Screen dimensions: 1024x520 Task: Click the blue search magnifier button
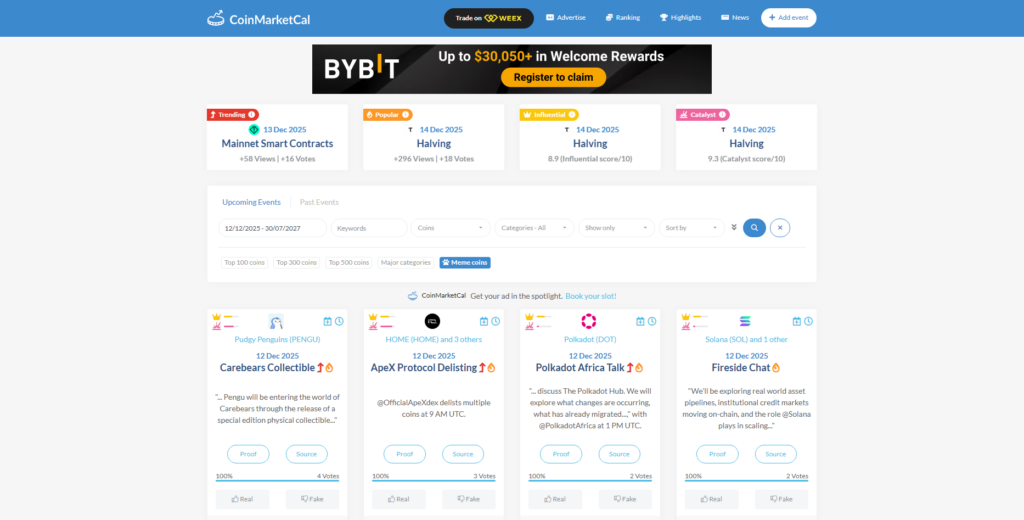754,228
